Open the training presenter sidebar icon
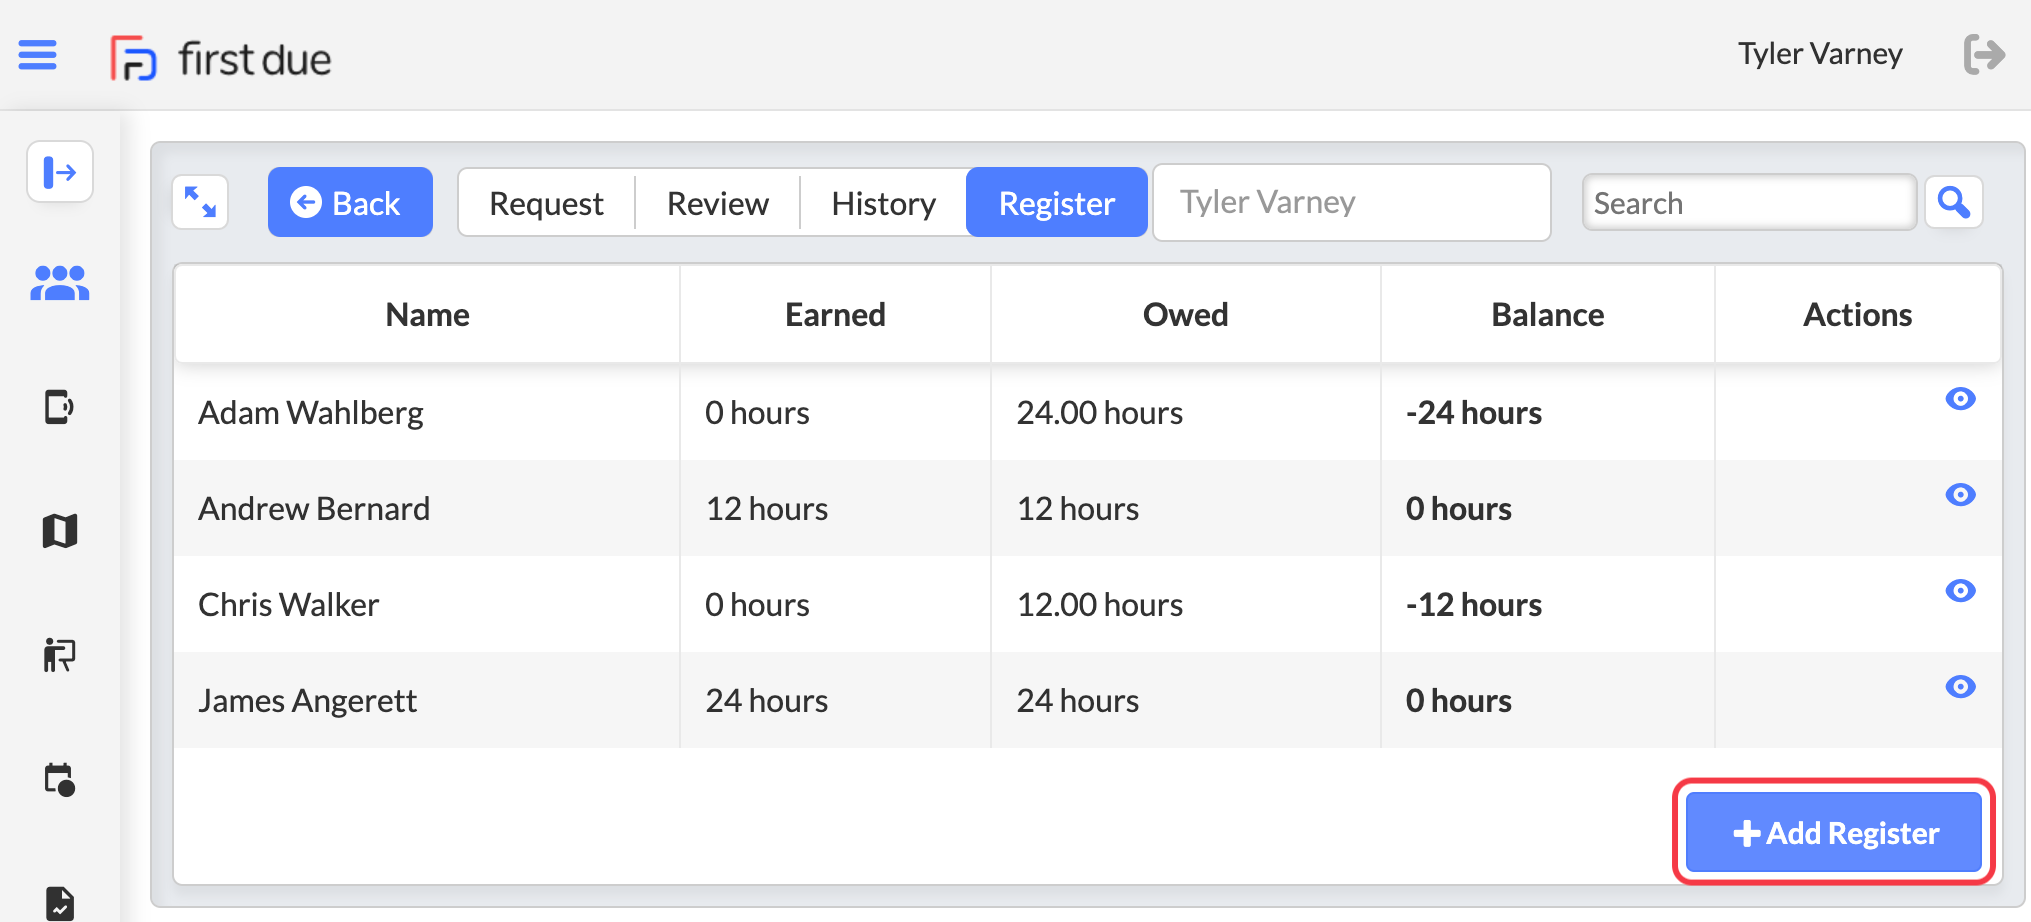2031x922 pixels. click(60, 655)
